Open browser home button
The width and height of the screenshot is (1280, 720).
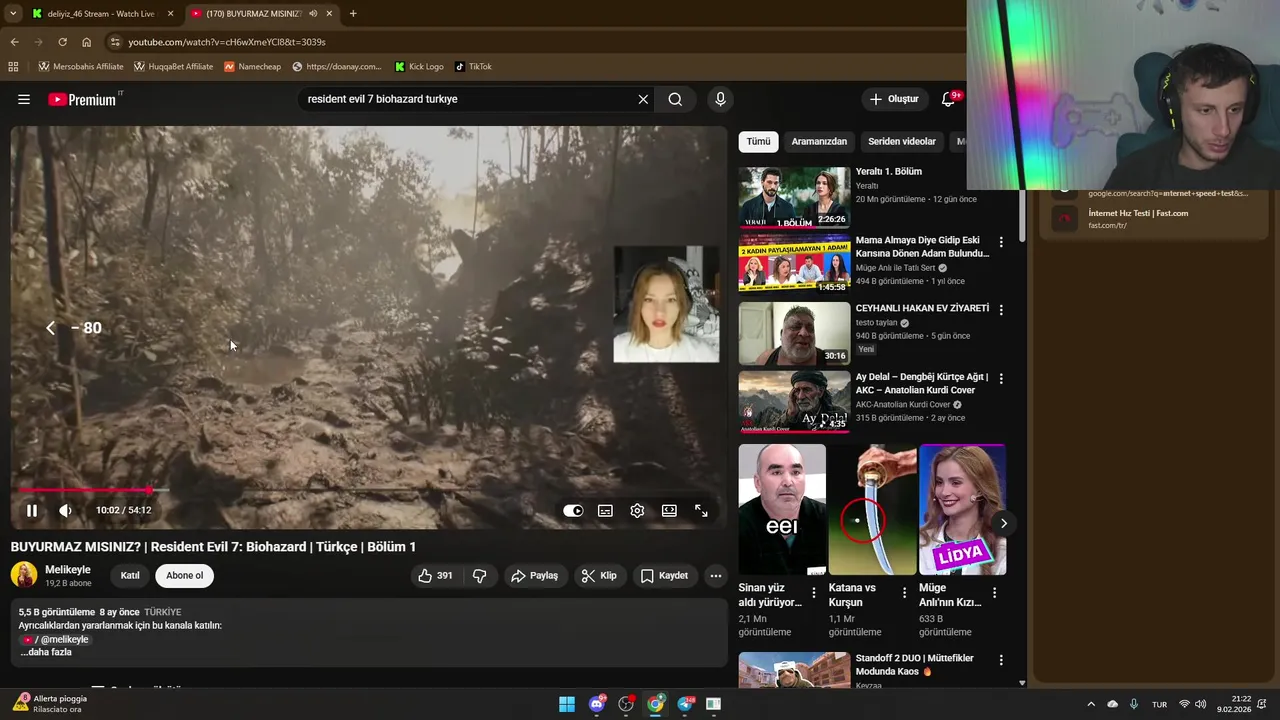pyautogui.click(x=86, y=42)
